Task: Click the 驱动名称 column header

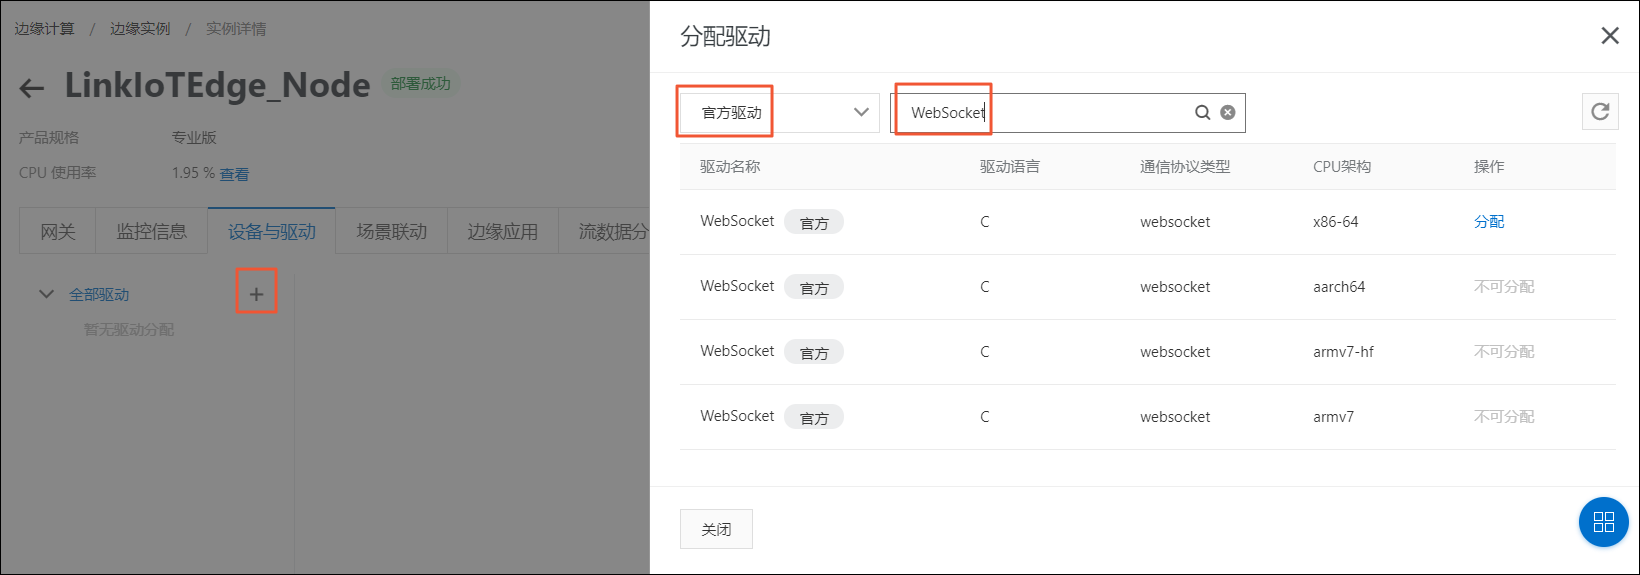Action: click(x=730, y=167)
